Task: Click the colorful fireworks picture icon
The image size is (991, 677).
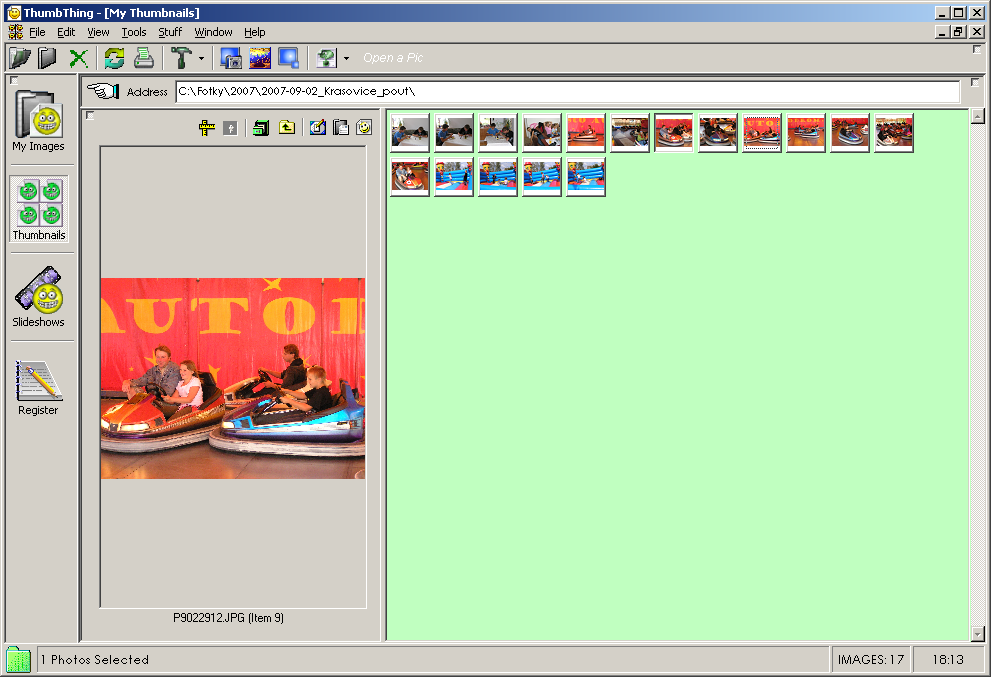Action: 260,58
